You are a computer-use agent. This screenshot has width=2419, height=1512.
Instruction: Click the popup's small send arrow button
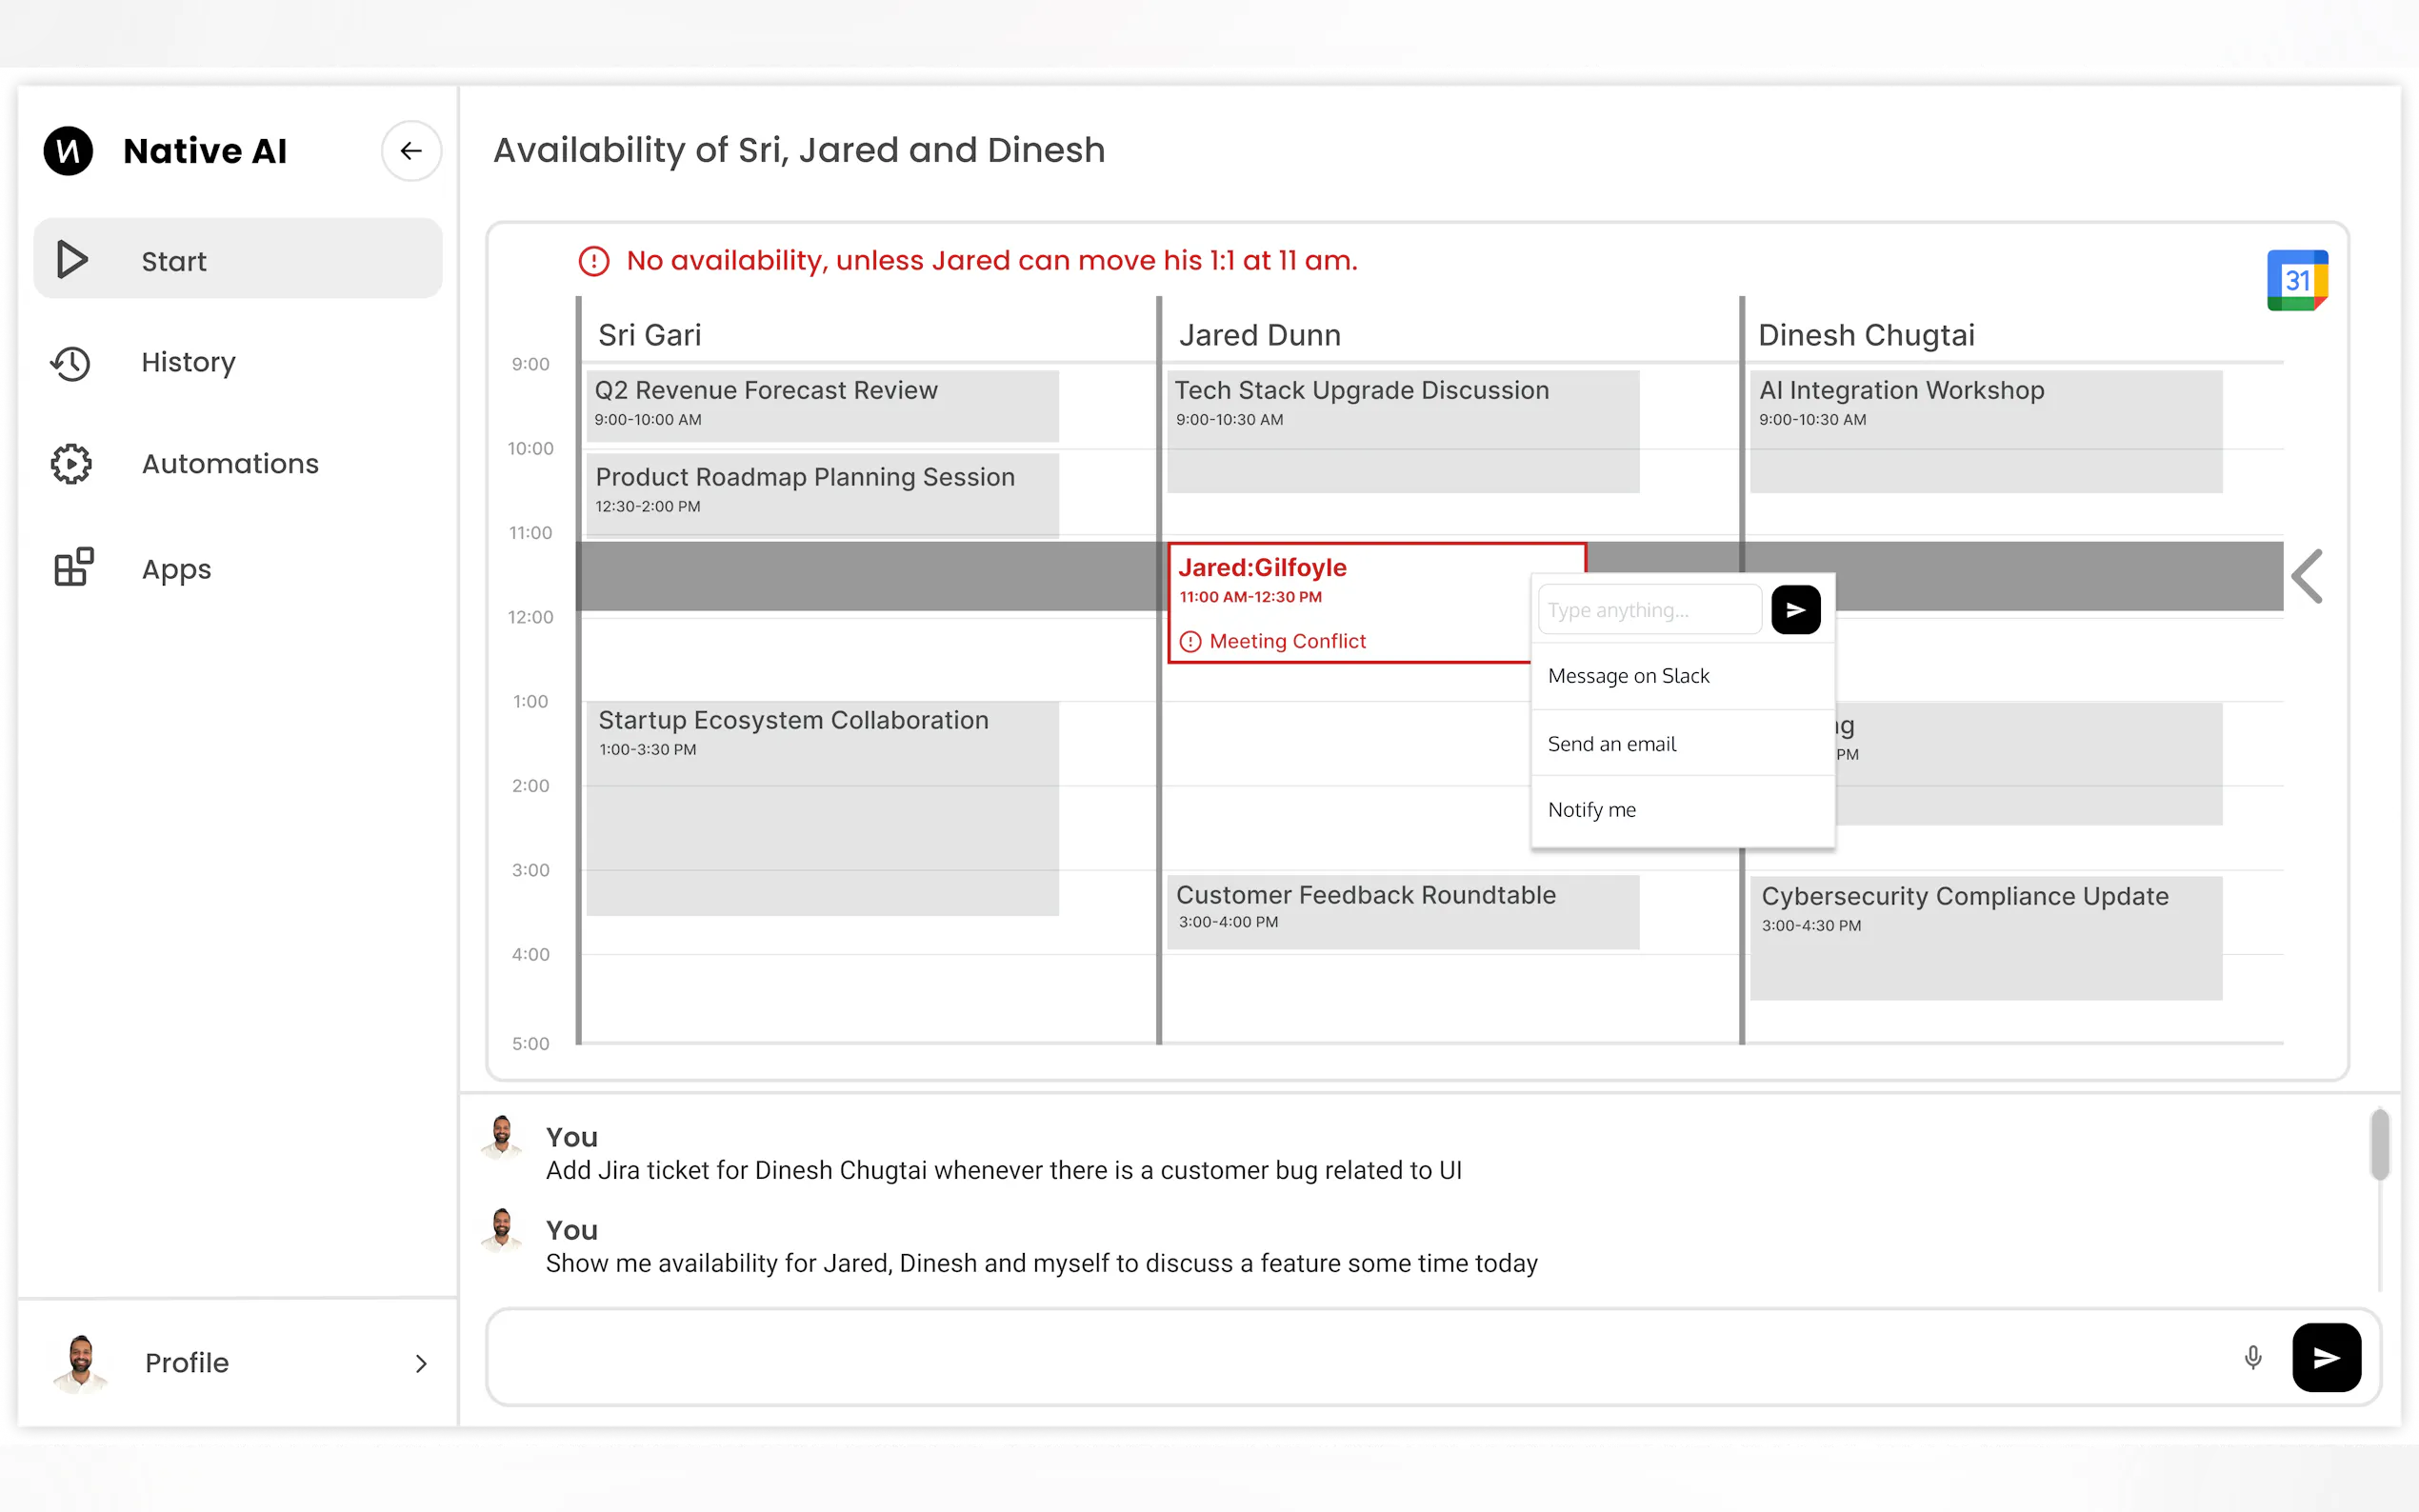pos(1795,610)
